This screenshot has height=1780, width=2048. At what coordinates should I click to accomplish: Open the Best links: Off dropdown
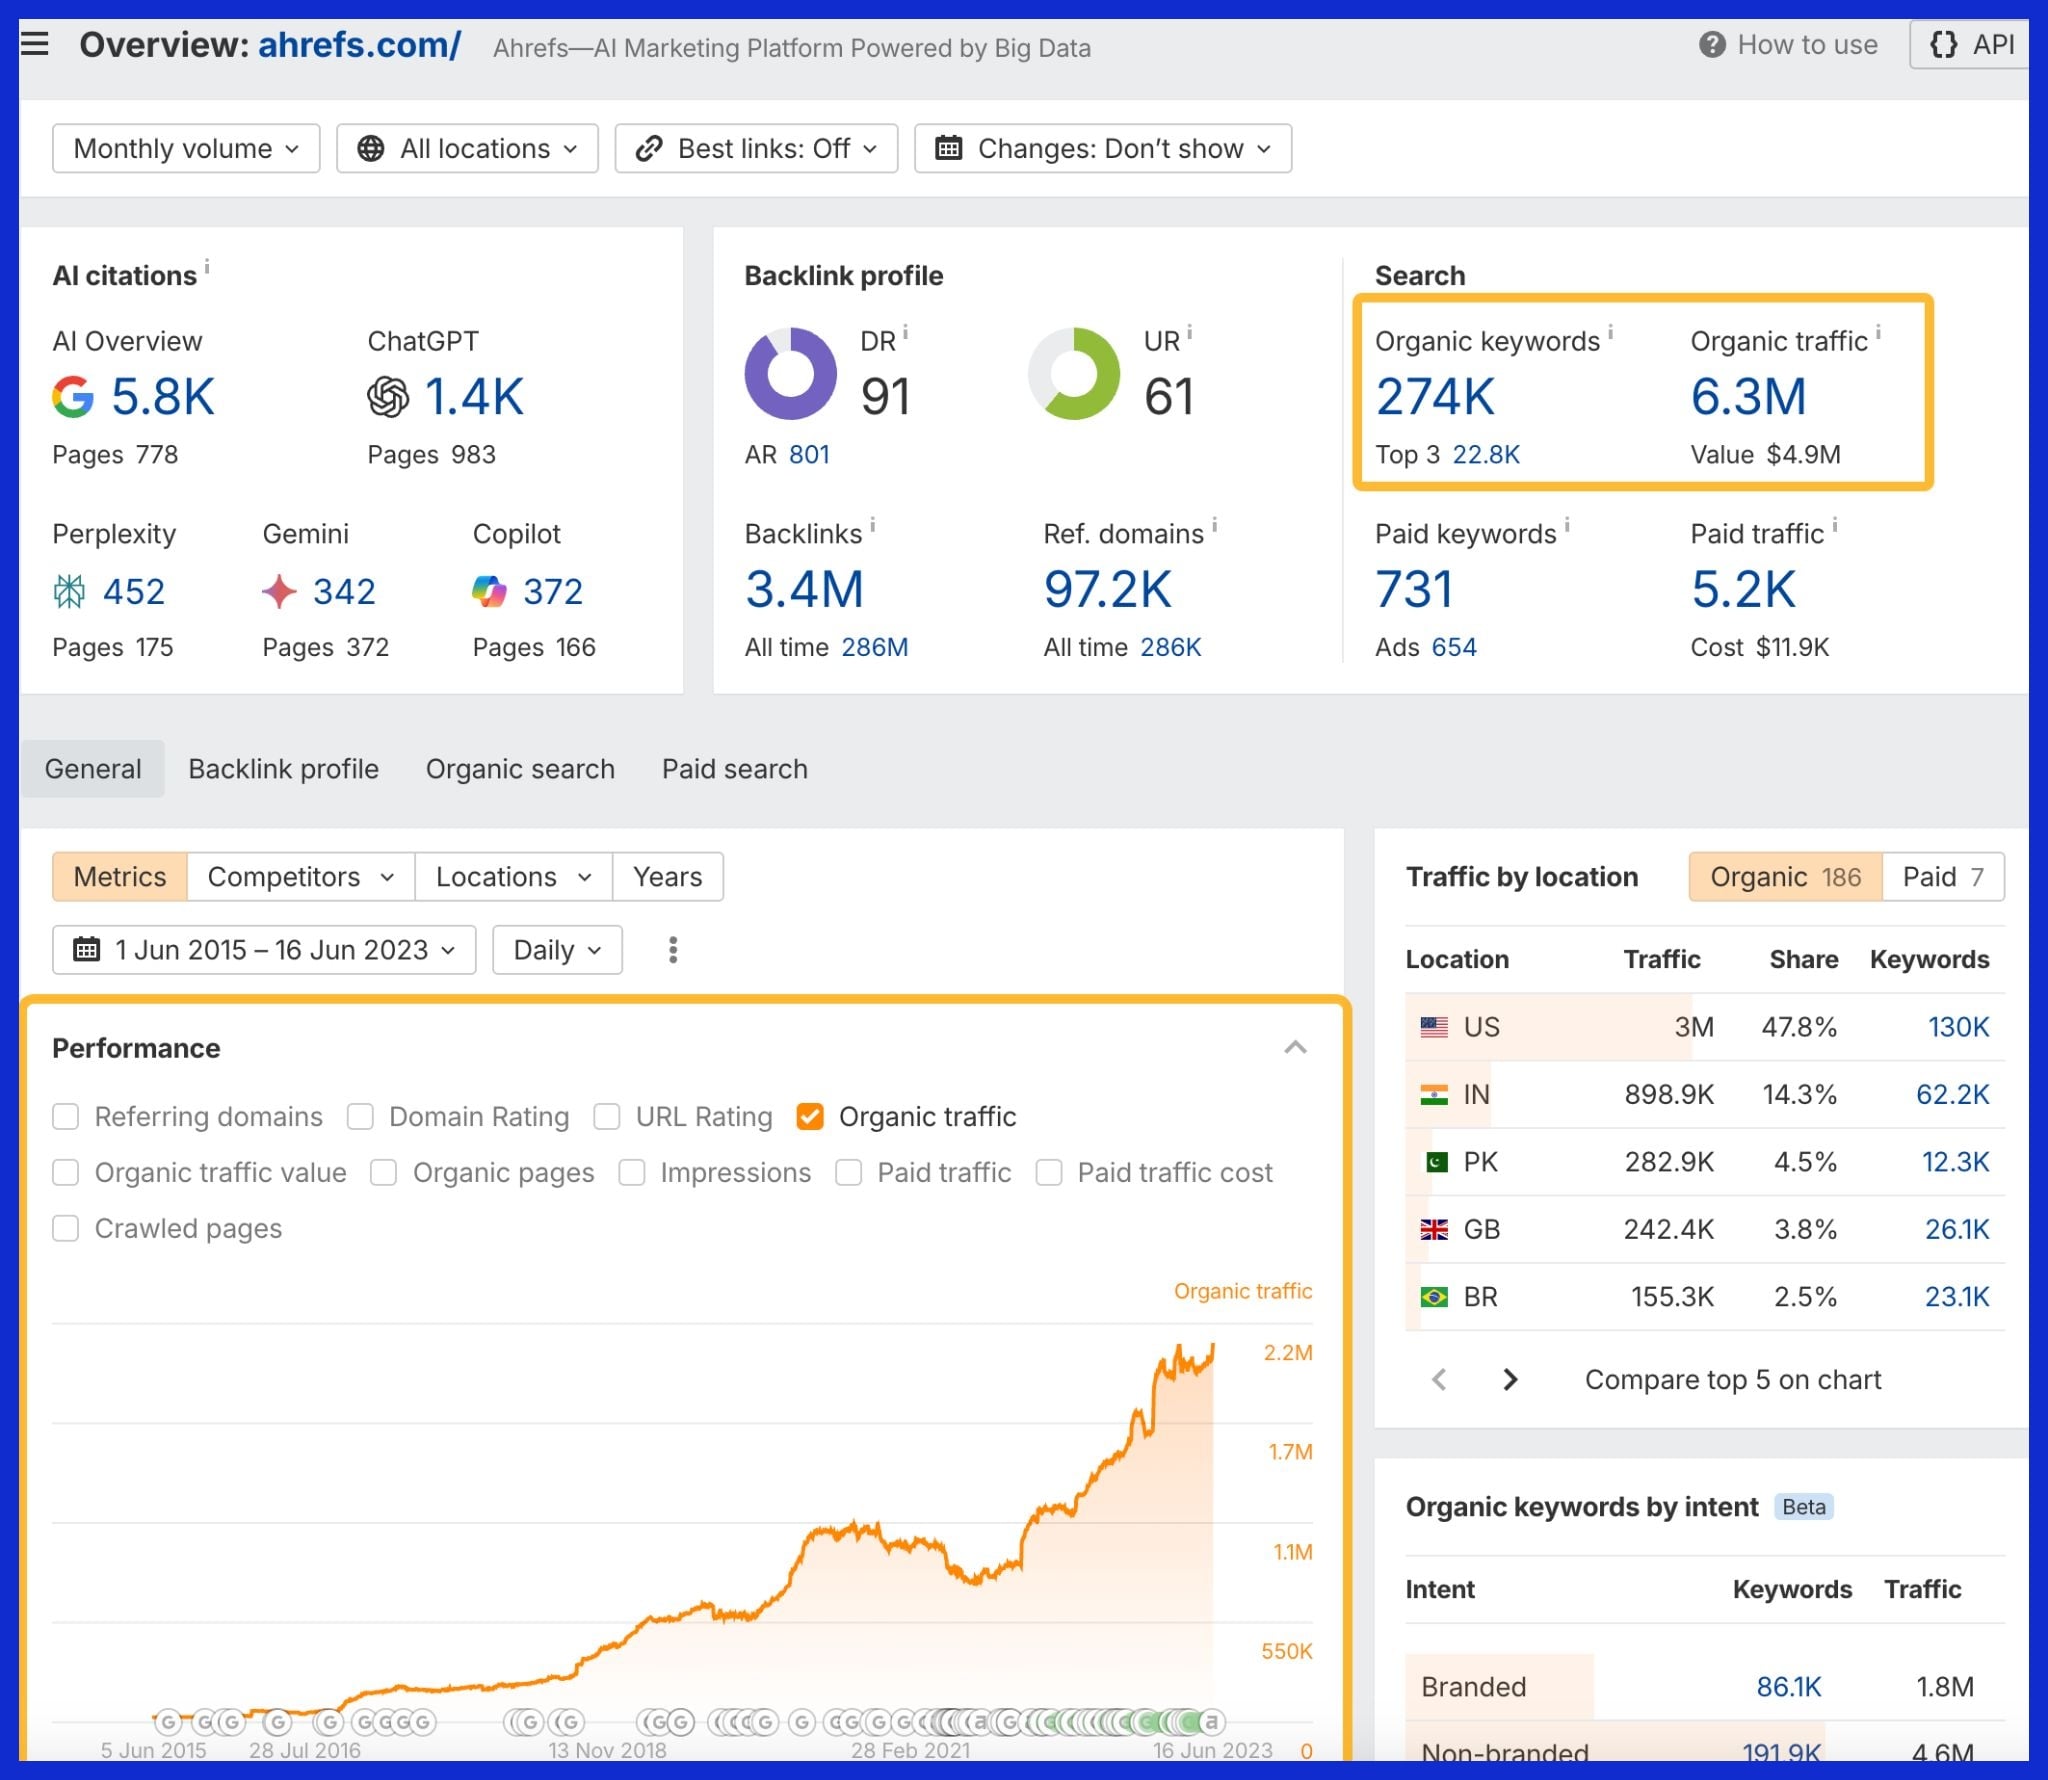pyautogui.click(x=756, y=149)
